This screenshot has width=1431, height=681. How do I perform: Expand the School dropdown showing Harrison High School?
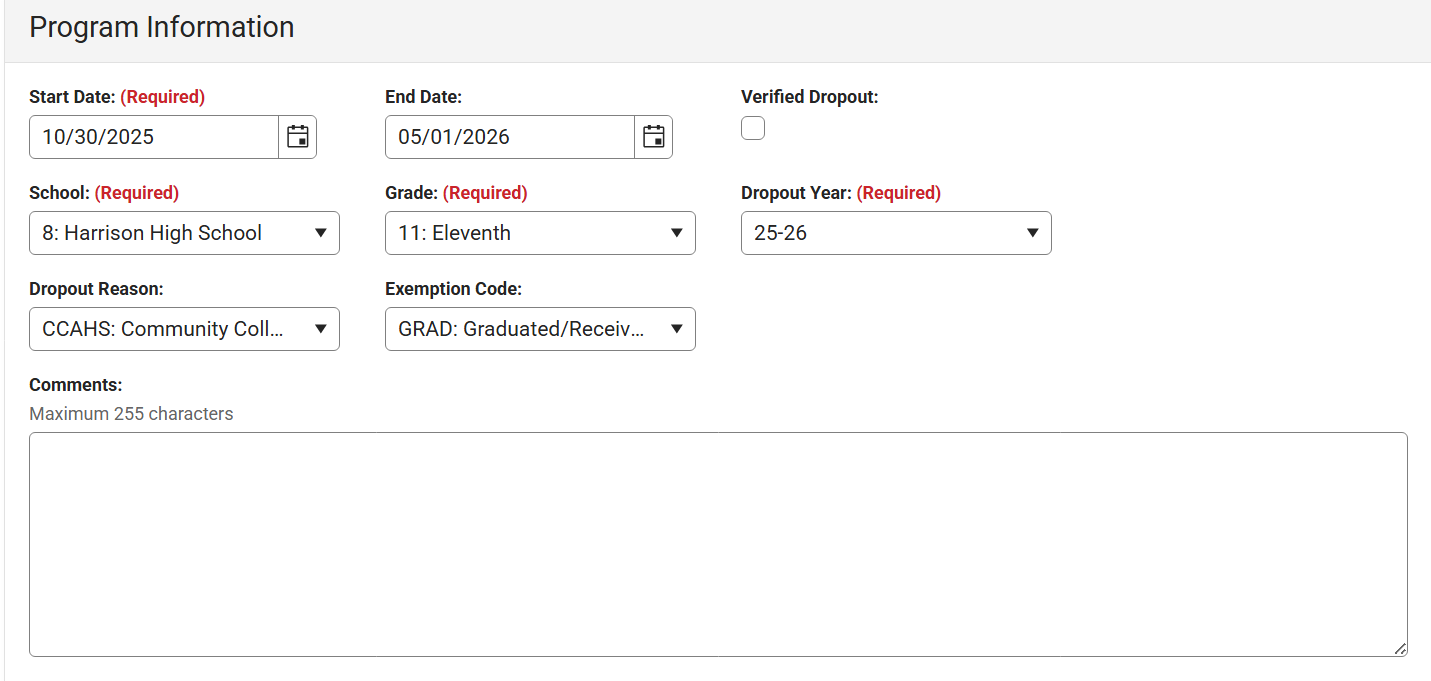pyautogui.click(x=184, y=233)
